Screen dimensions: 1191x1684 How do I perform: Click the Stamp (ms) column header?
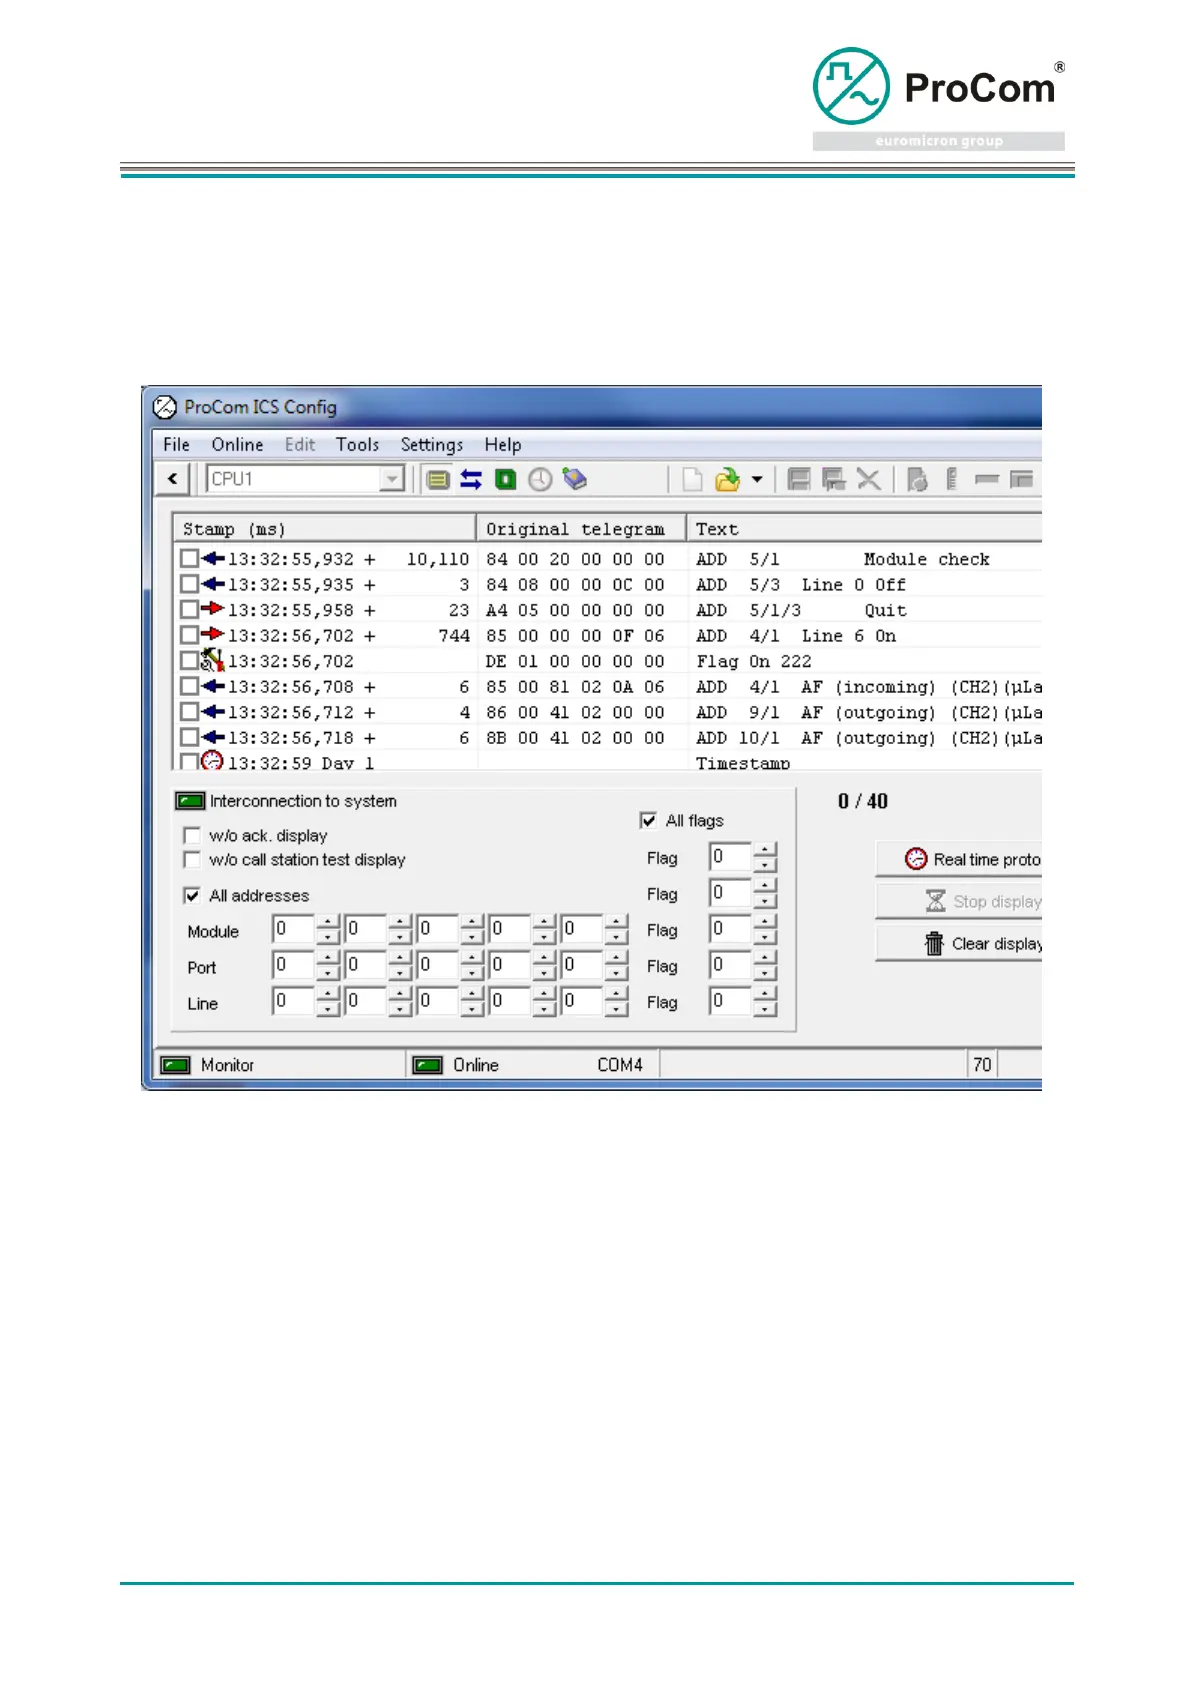[x=325, y=529]
